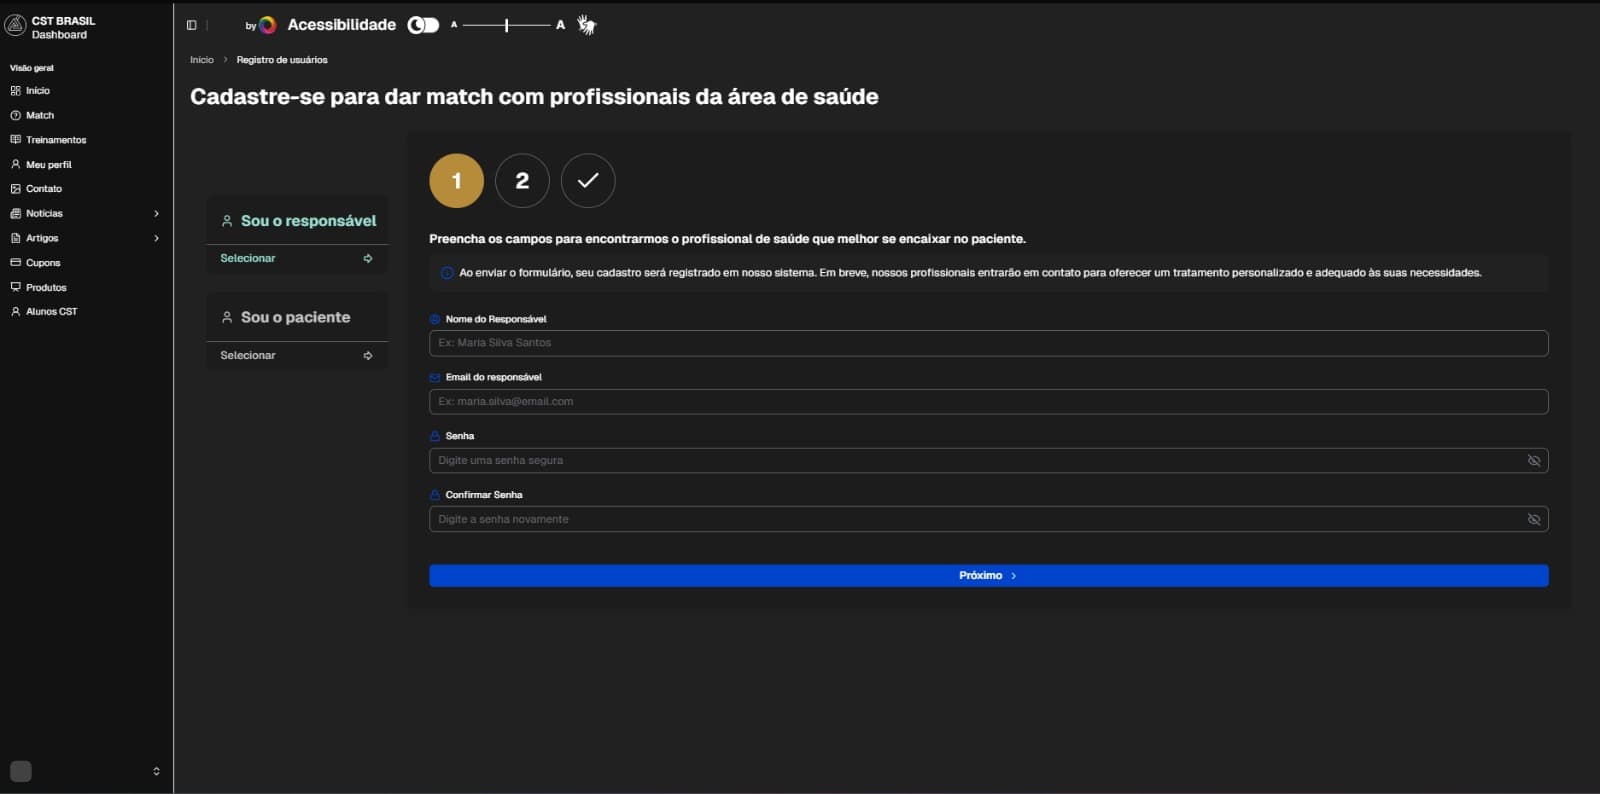Focus the Nome do Responsável input field
1600x794 pixels.
pyautogui.click(x=988, y=343)
